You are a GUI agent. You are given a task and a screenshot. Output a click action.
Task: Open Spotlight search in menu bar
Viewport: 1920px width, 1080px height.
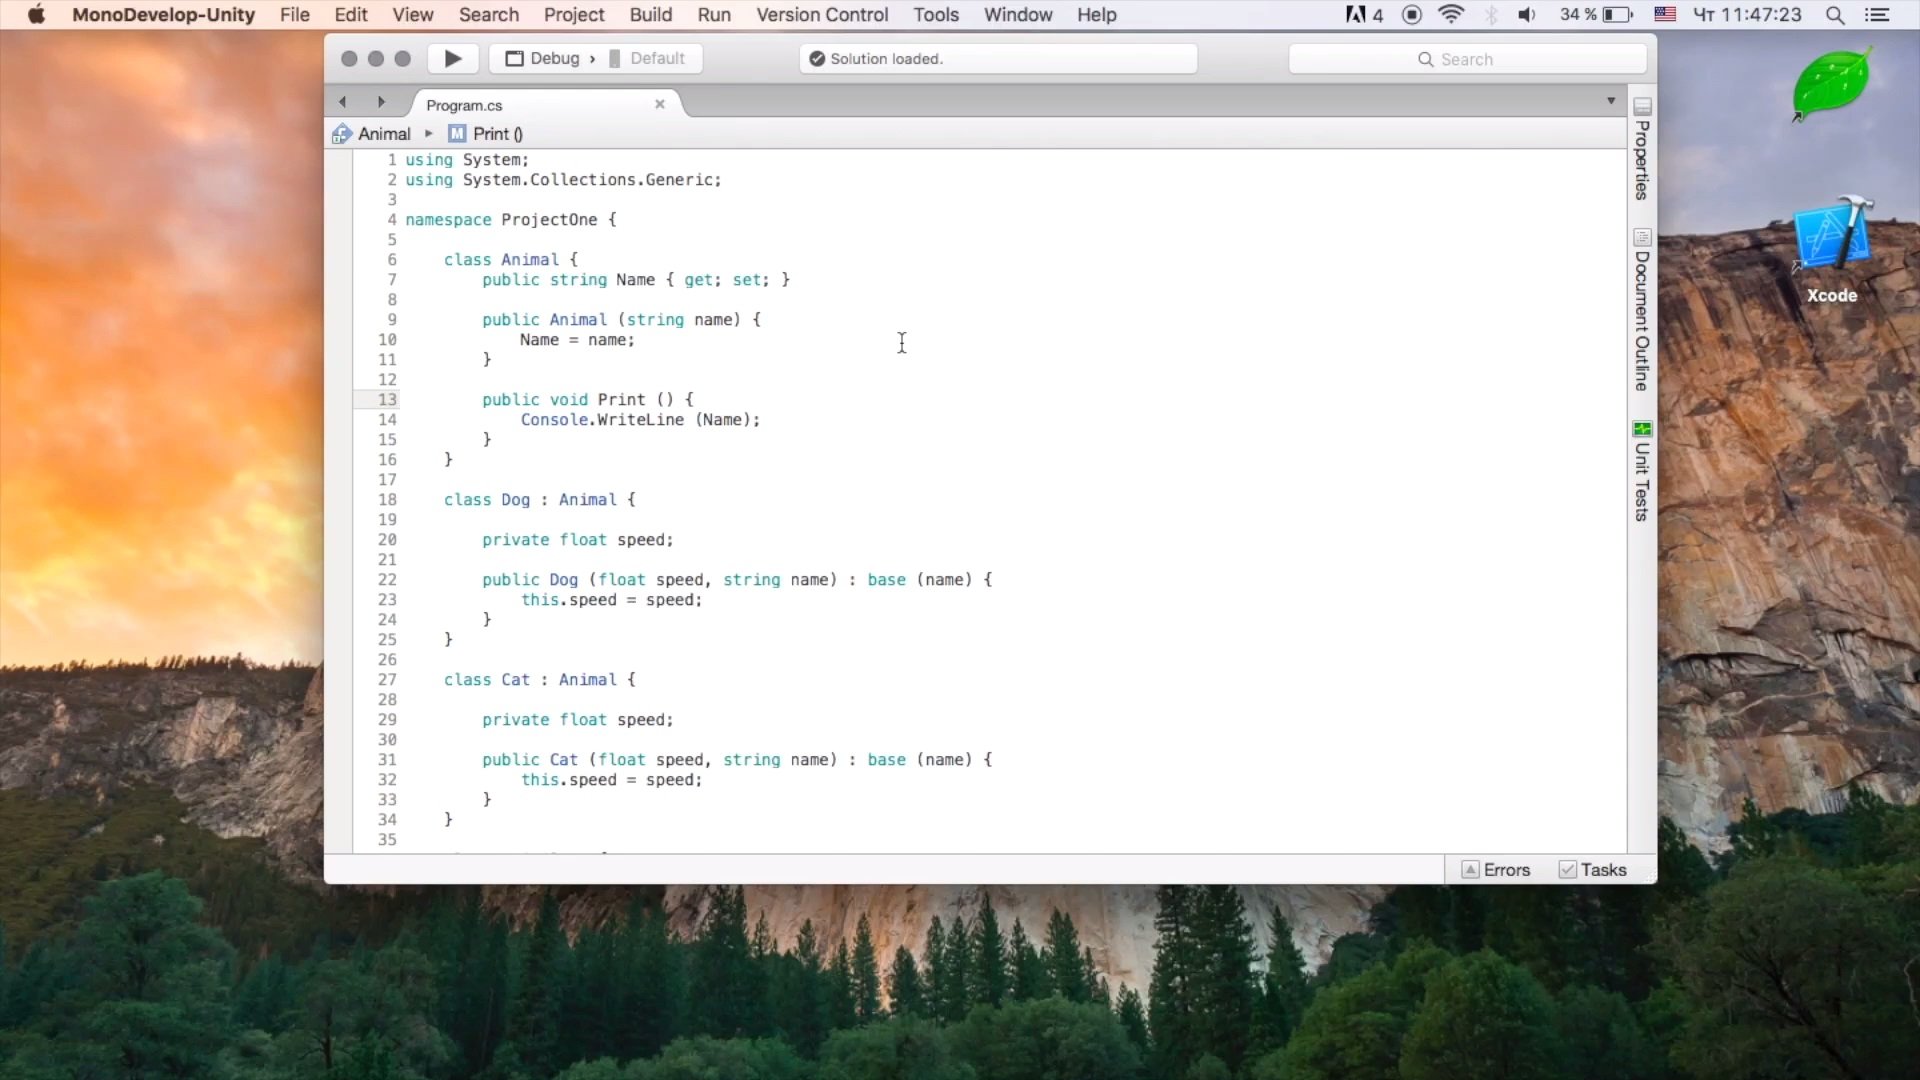[x=1835, y=15]
